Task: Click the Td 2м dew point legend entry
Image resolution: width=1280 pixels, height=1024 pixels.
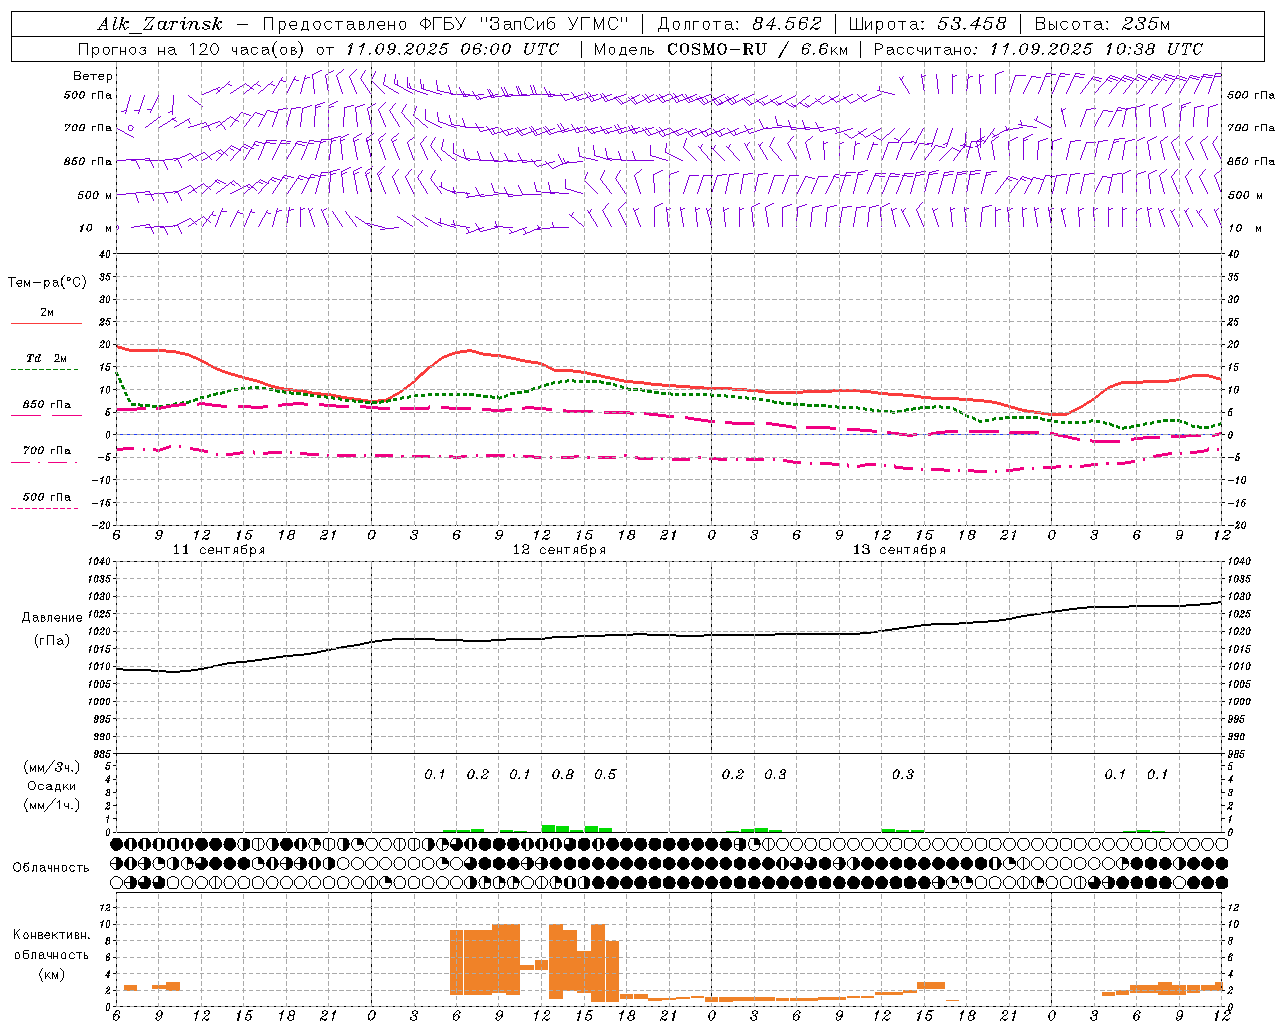Action: (46, 358)
